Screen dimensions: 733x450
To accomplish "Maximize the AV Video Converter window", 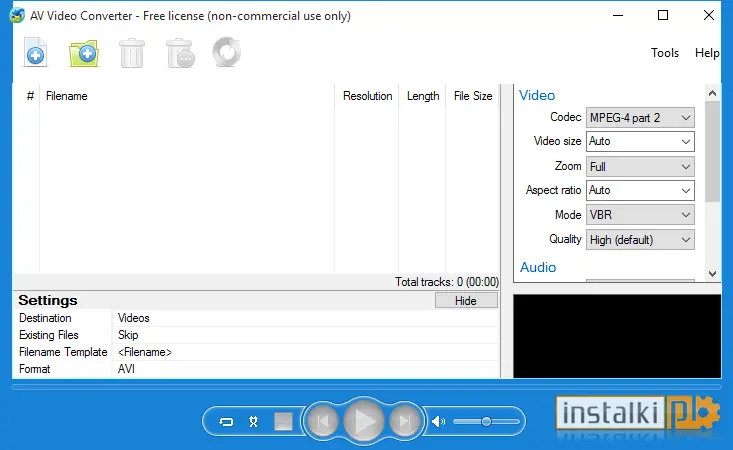I will click(x=663, y=15).
